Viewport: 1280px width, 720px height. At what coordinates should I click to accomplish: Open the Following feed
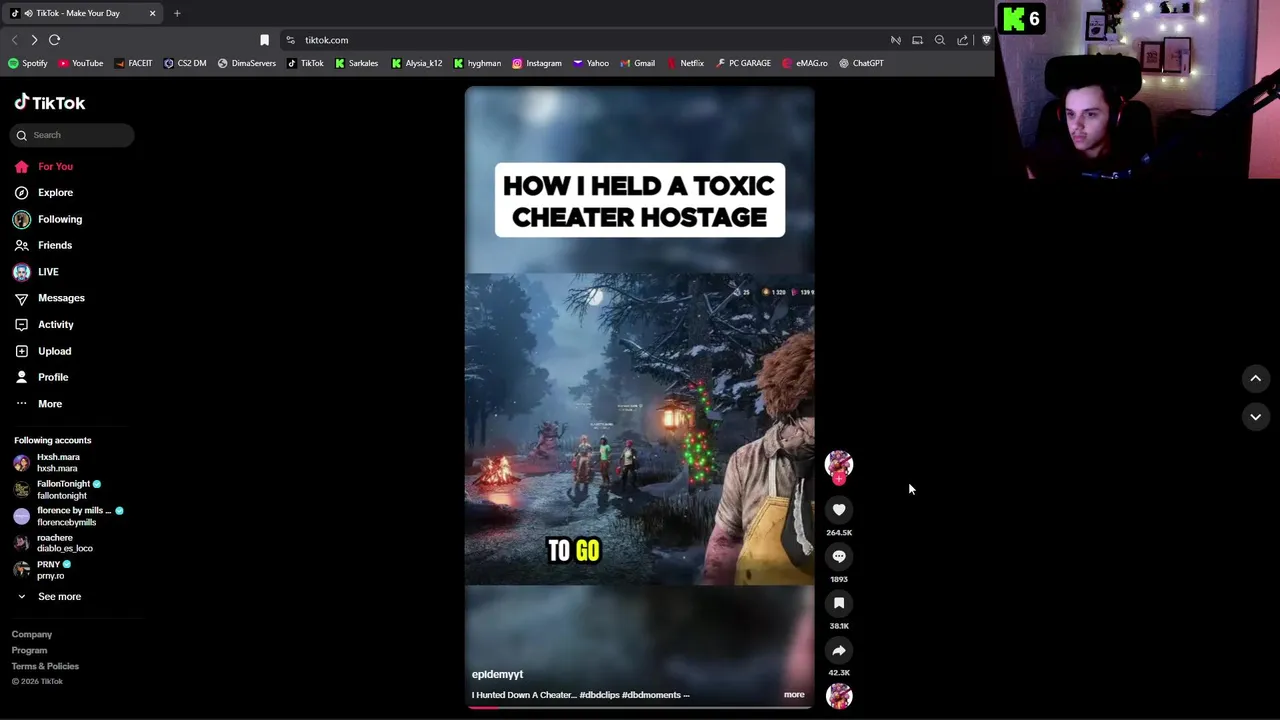point(48,219)
